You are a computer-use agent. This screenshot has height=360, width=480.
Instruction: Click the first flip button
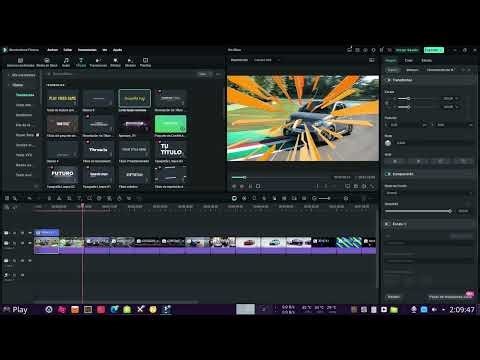pyautogui.click(x=395, y=161)
